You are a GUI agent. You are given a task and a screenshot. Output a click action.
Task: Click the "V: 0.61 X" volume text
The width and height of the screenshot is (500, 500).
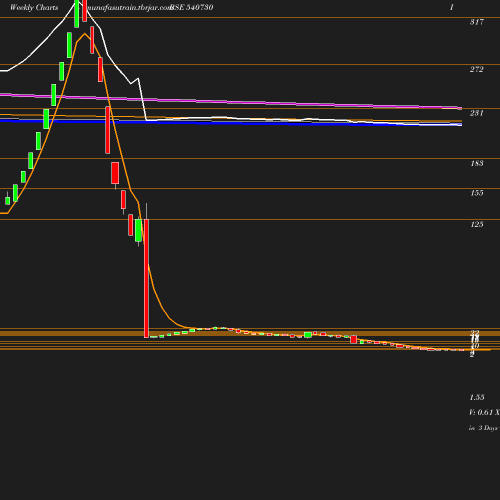pos(484,412)
